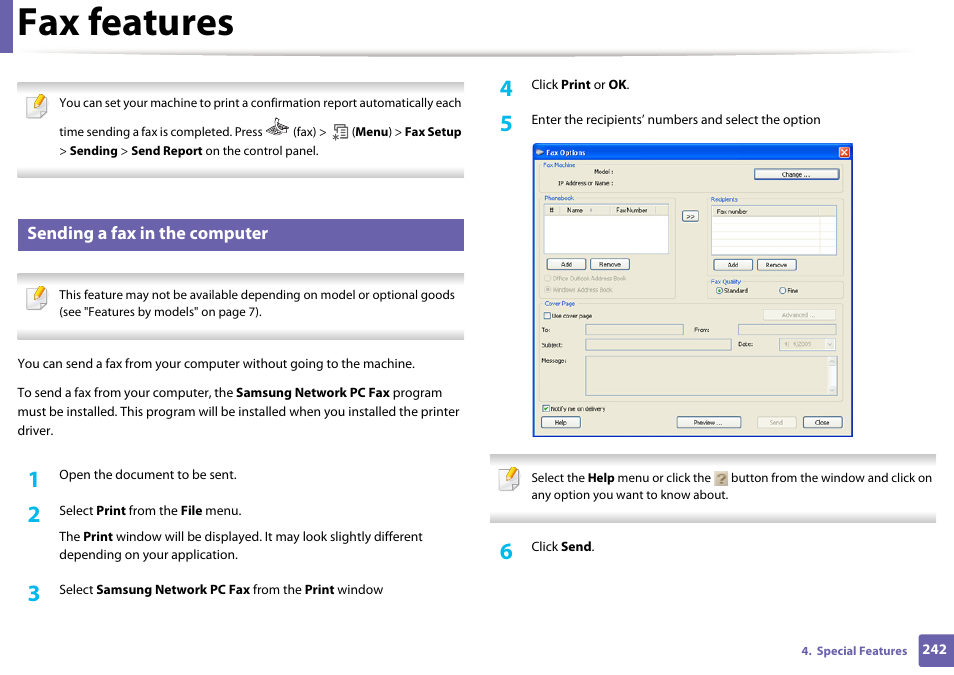Click the Preview... button

709,422
